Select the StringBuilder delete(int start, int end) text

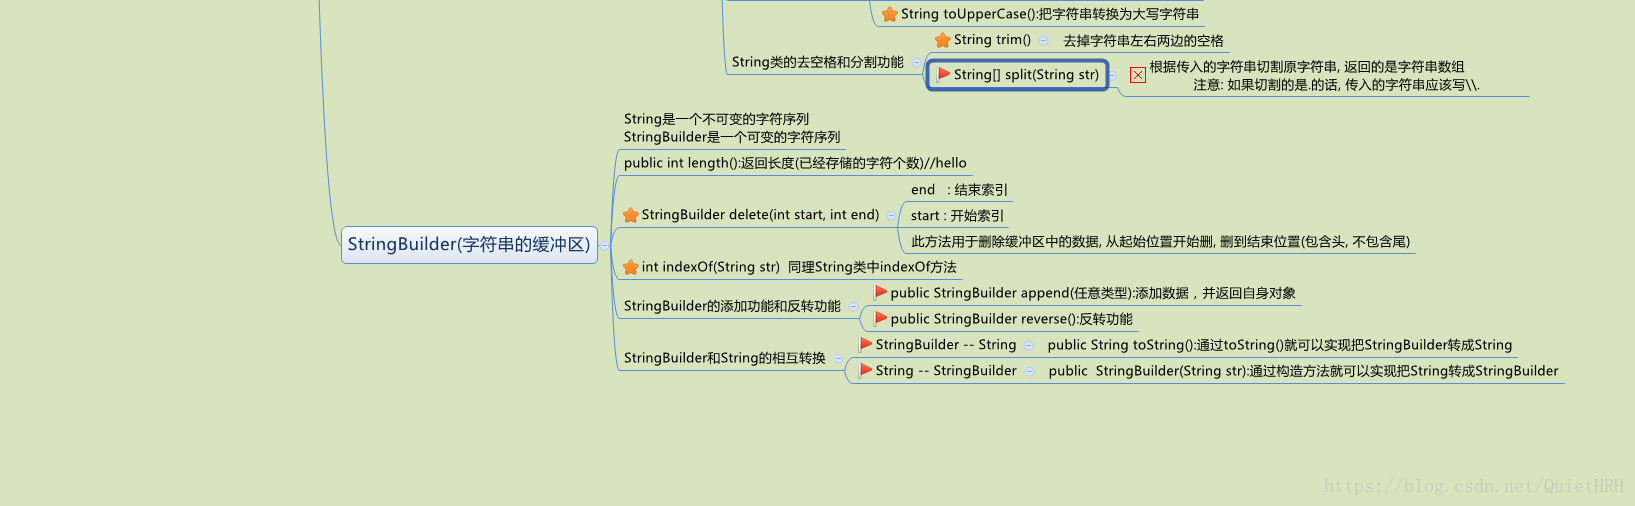(760, 215)
